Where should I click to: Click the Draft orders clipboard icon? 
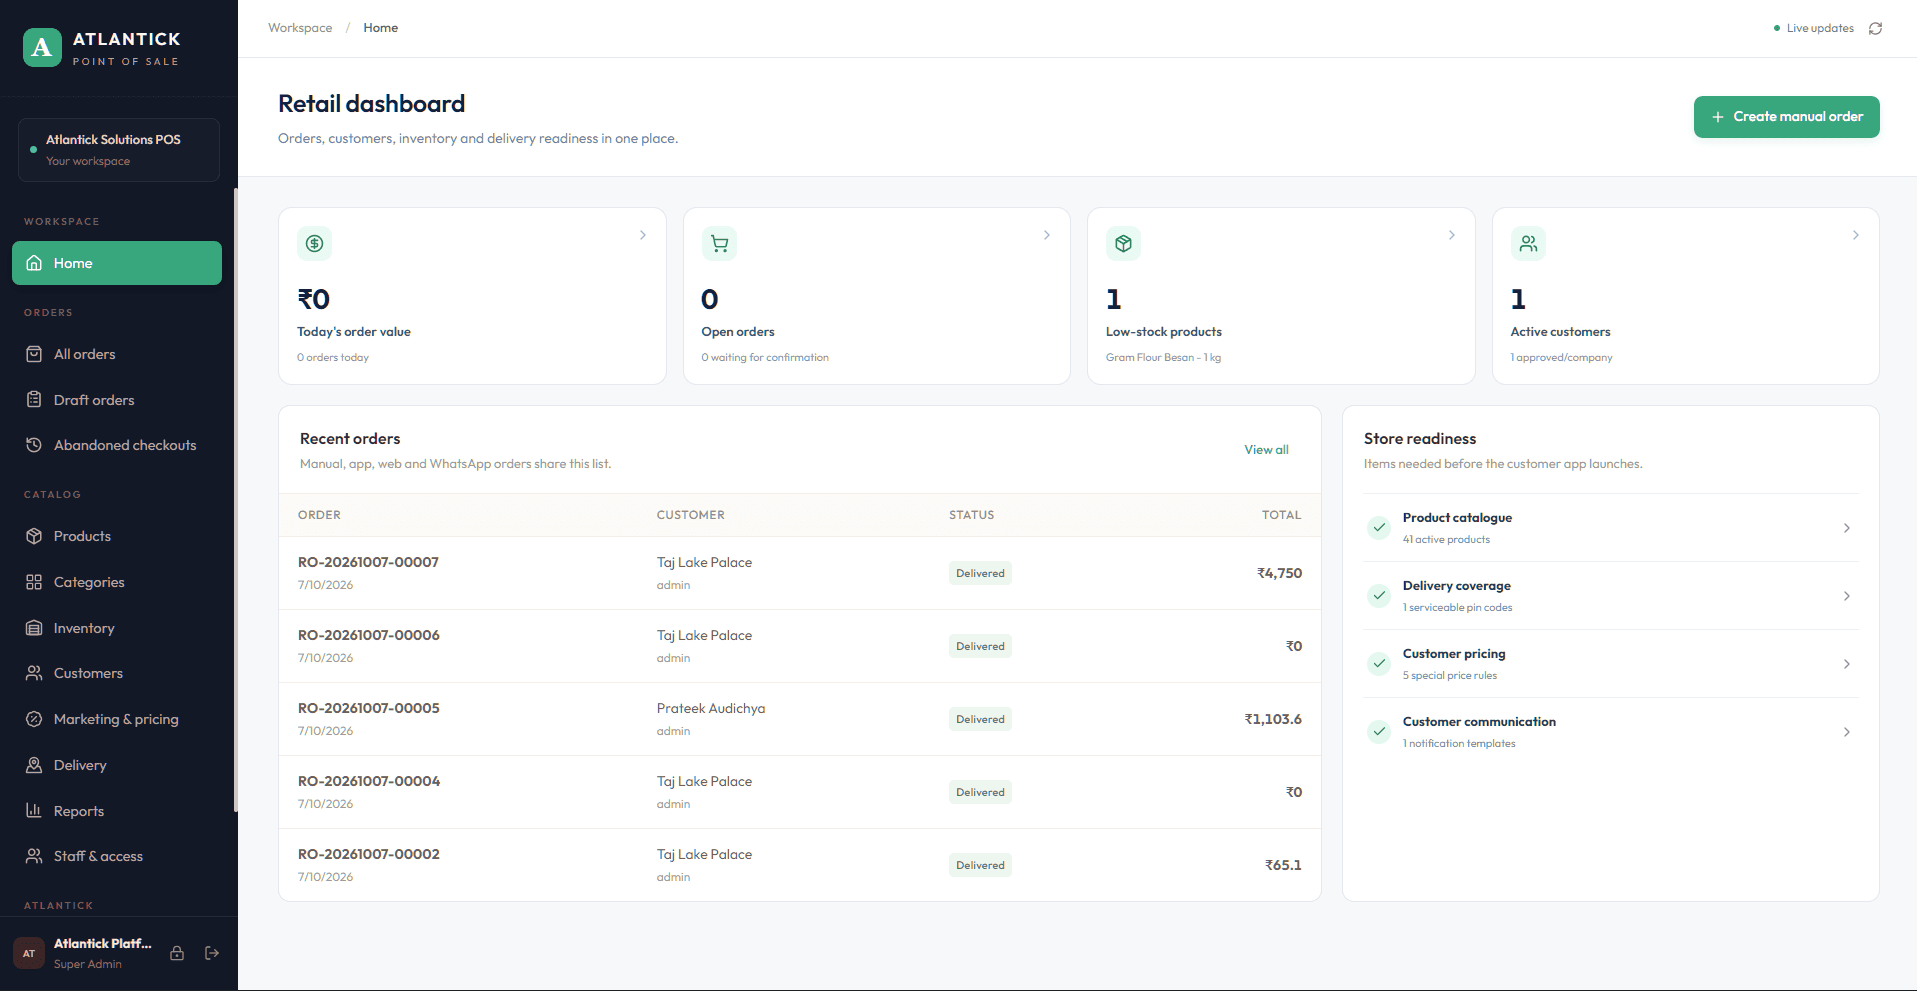click(34, 400)
